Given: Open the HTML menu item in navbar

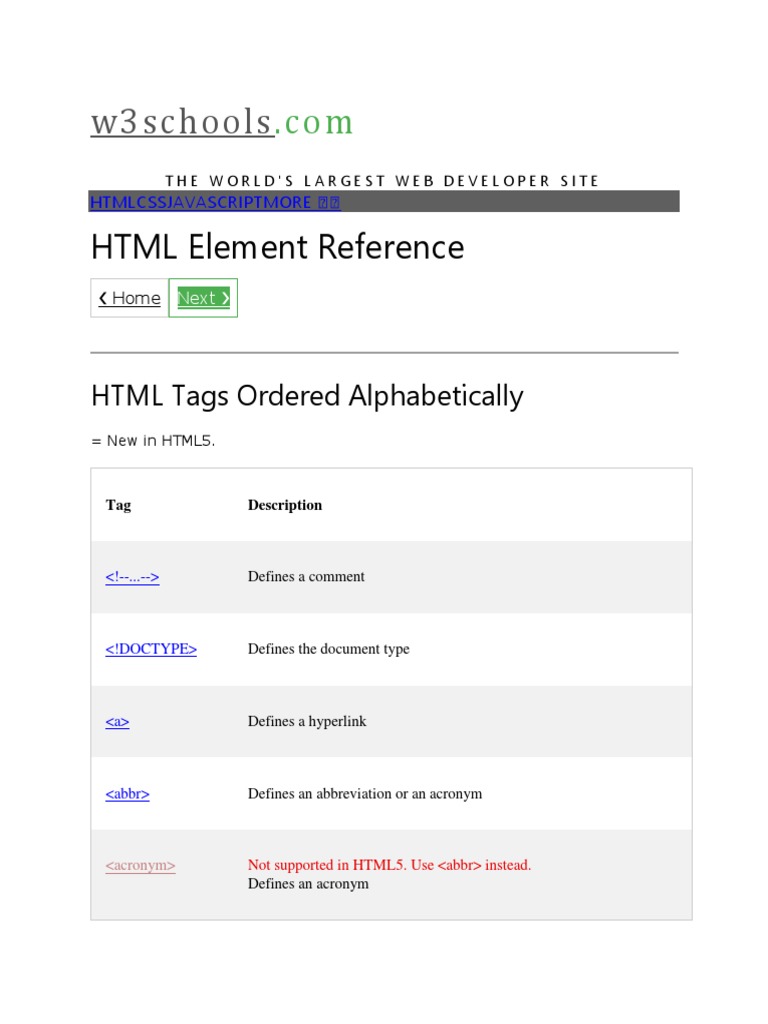Looking at the screenshot, I should (x=111, y=203).
